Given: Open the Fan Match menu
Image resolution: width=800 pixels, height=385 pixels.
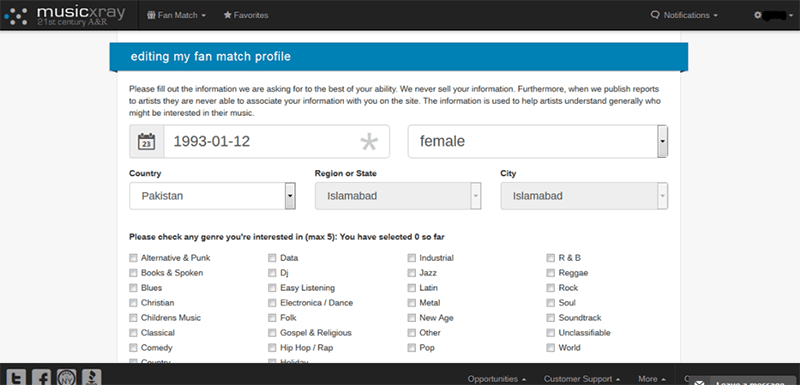Looking at the screenshot, I should click(x=177, y=15).
